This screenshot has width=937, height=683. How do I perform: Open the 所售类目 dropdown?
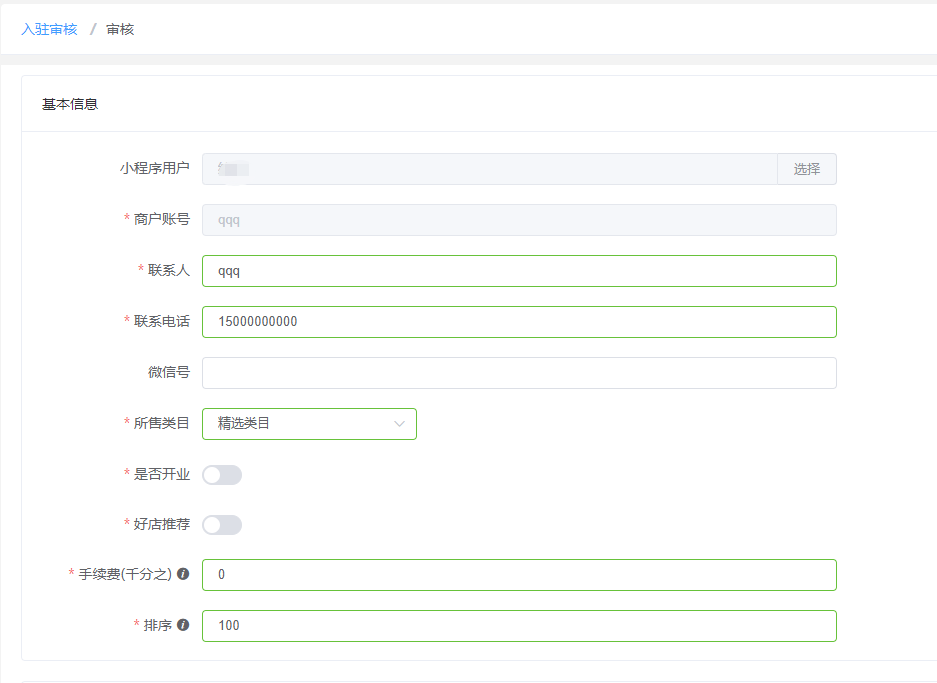coord(309,424)
